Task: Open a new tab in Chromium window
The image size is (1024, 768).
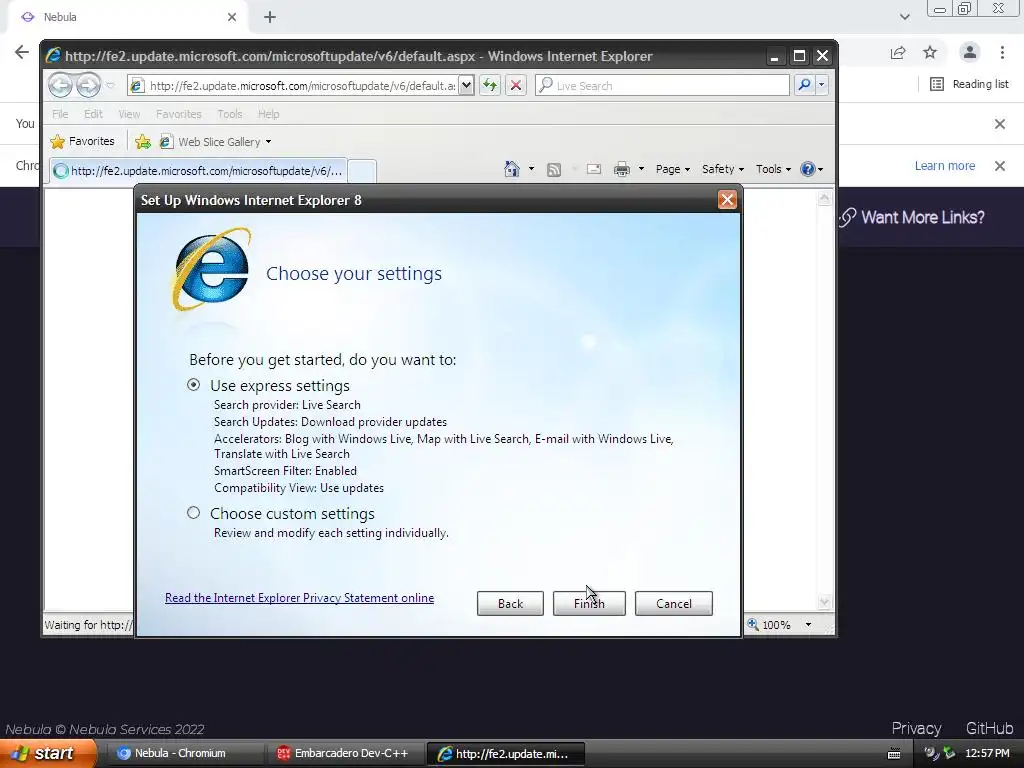Action: click(x=270, y=17)
